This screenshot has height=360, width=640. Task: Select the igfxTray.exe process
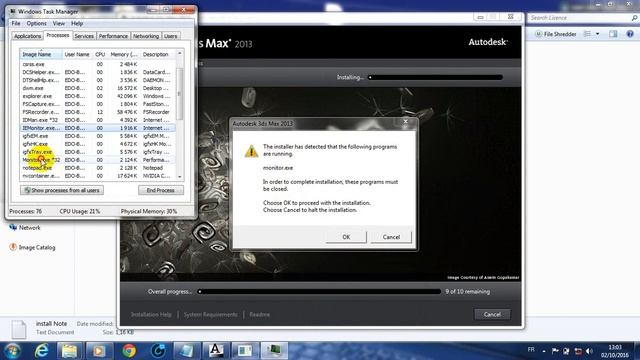98,152
